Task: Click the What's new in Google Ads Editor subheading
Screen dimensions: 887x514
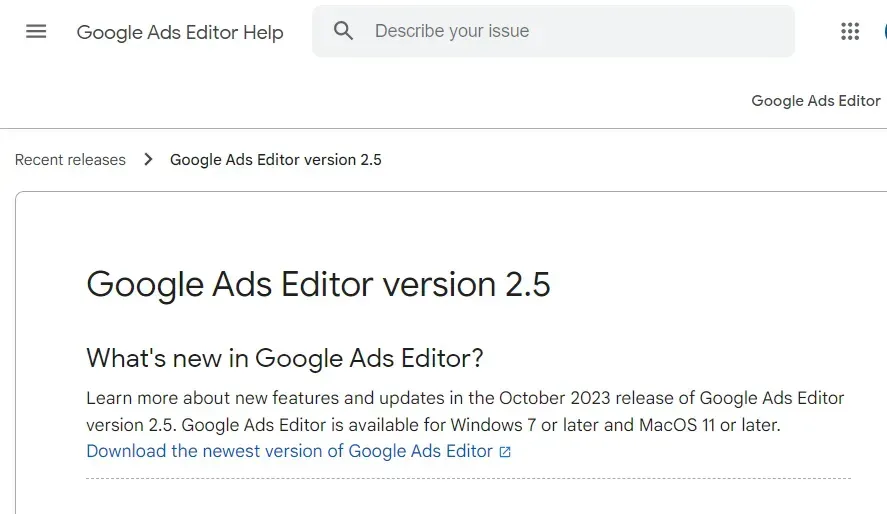Action: coord(285,358)
